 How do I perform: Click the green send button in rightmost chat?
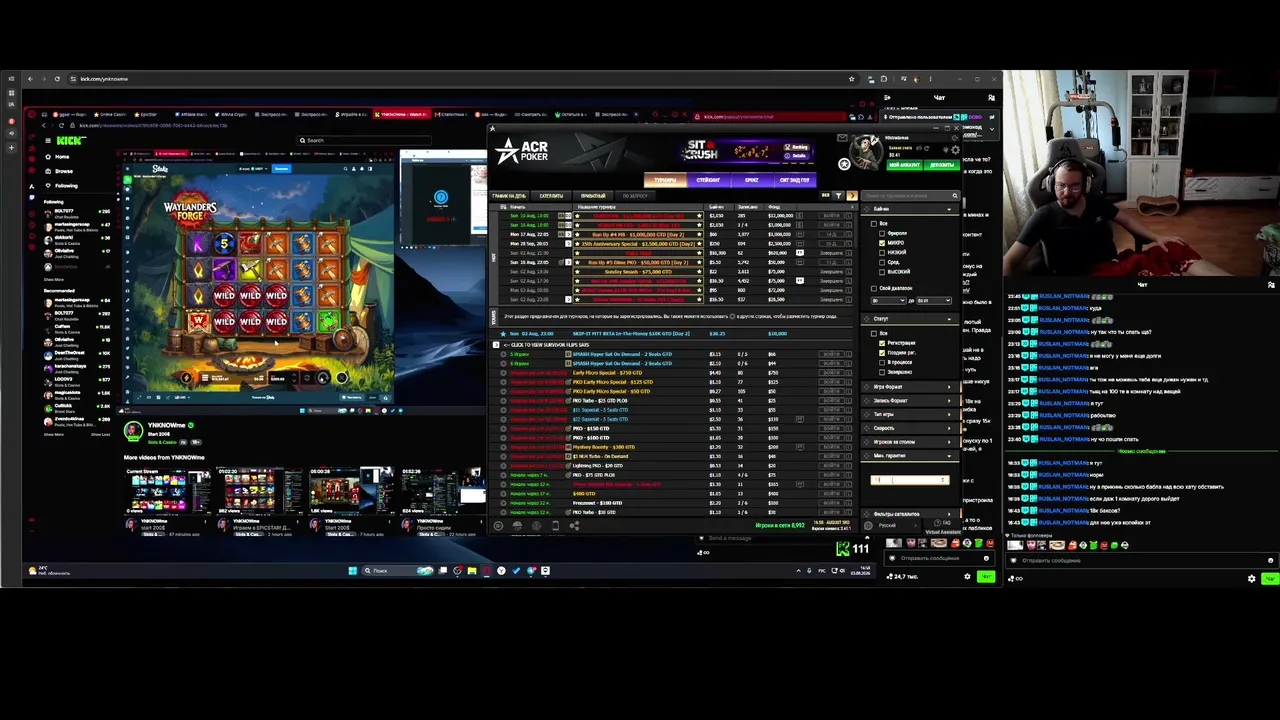1270,578
